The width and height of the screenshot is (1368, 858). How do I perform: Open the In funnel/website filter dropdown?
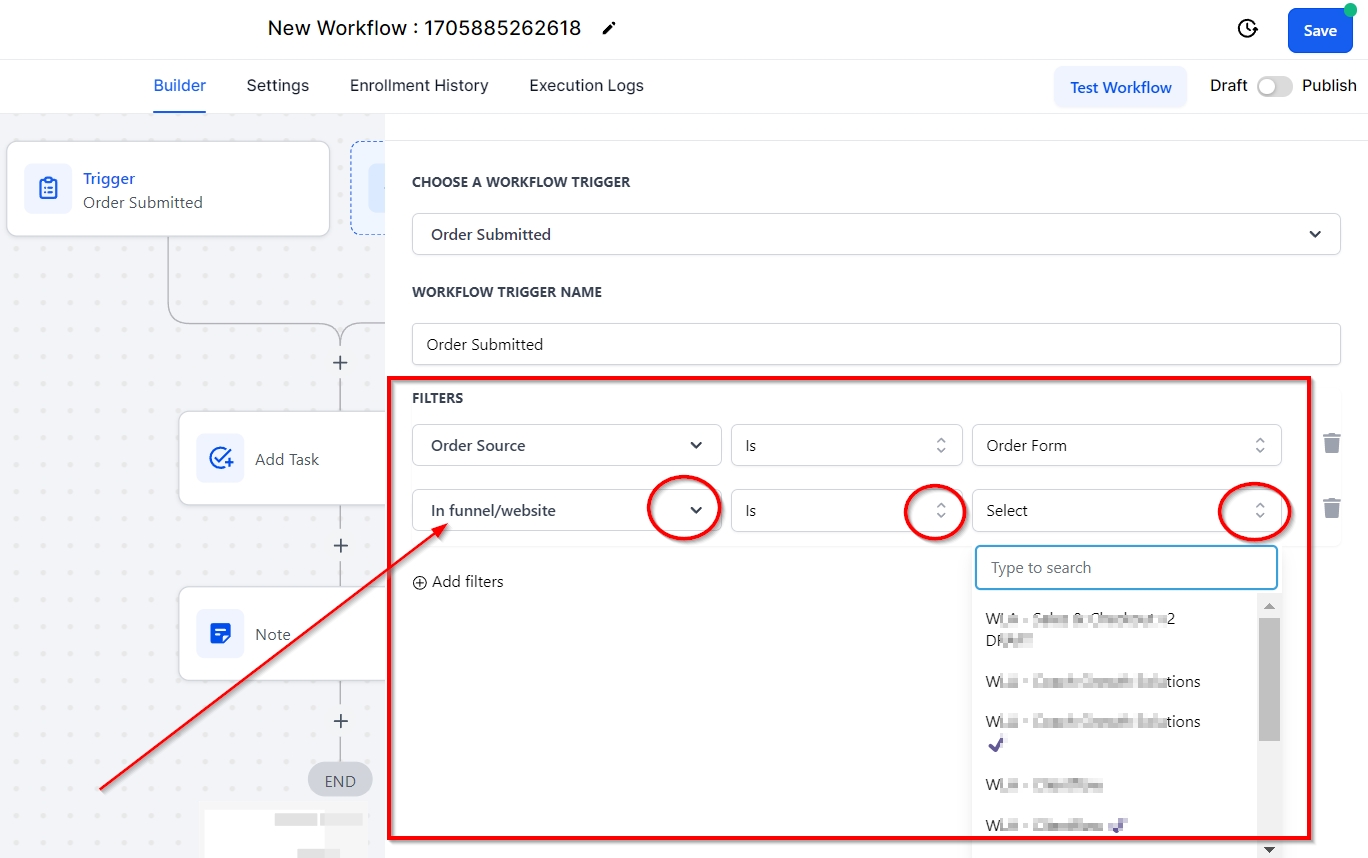pyautogui.click(x=566, y=510)
